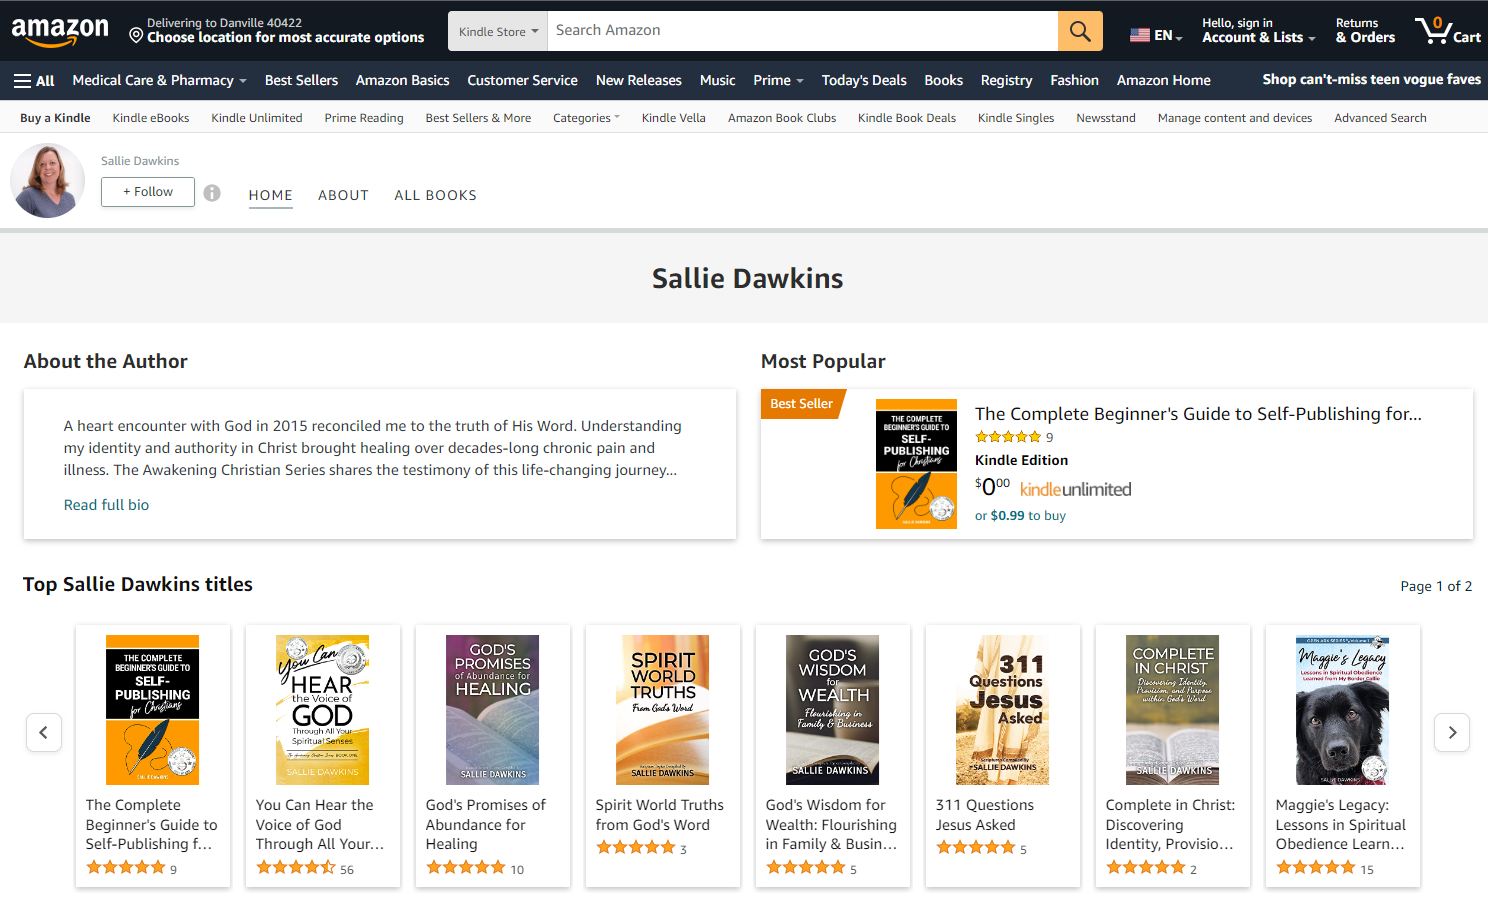
Task: Open God's Promises of Abundance for Healing cover
Action: tap(492, 710)
